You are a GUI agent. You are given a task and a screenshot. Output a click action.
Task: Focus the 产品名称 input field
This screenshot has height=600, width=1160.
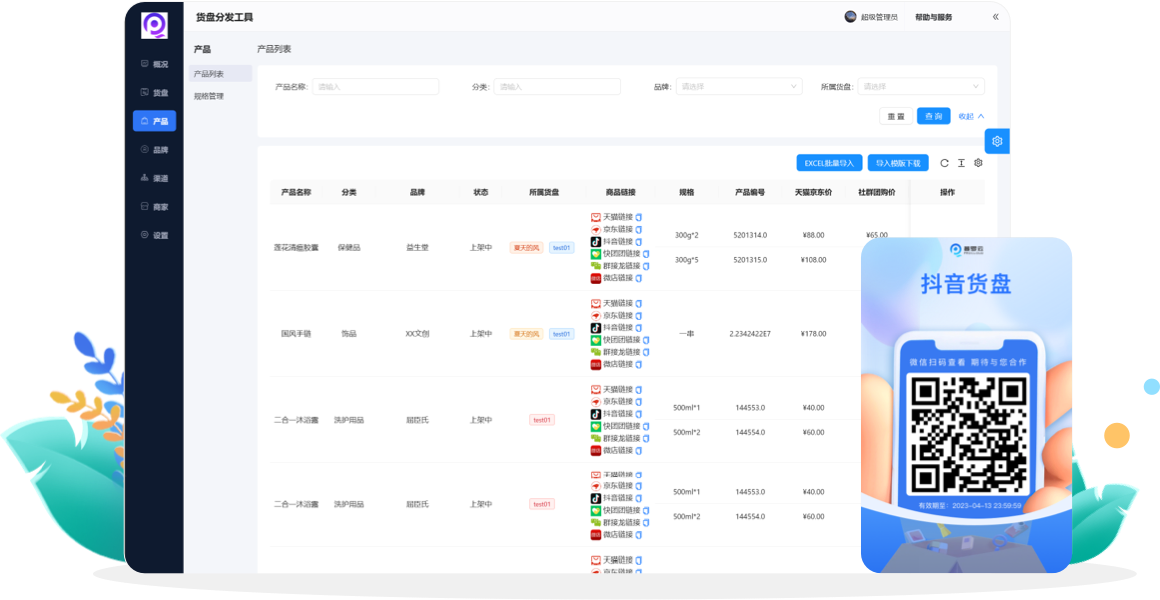[x=376, y=87]
